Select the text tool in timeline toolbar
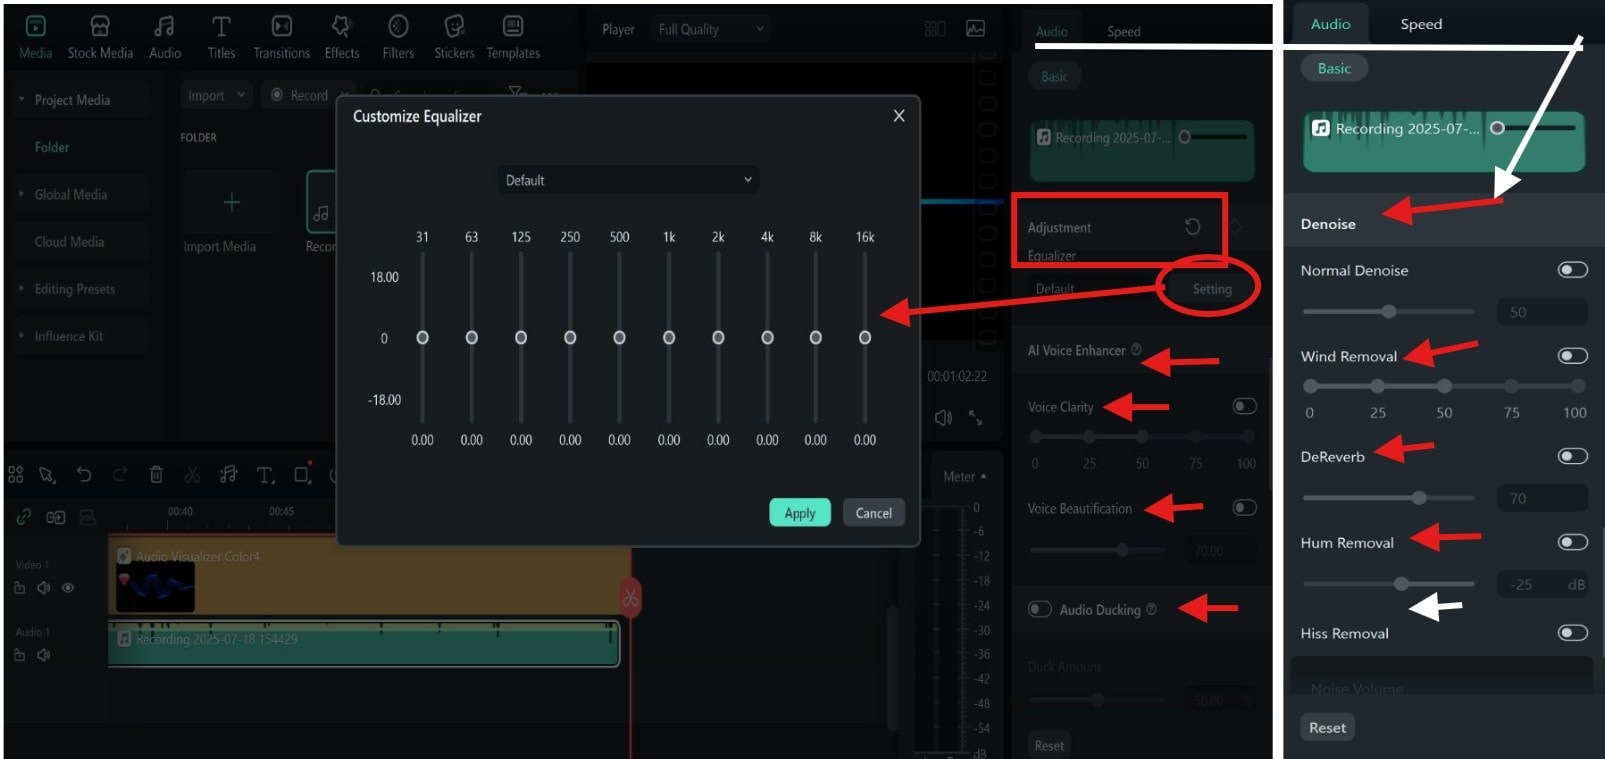The height and width of the screenshot is (759, 1605). [x=265, y=475]
